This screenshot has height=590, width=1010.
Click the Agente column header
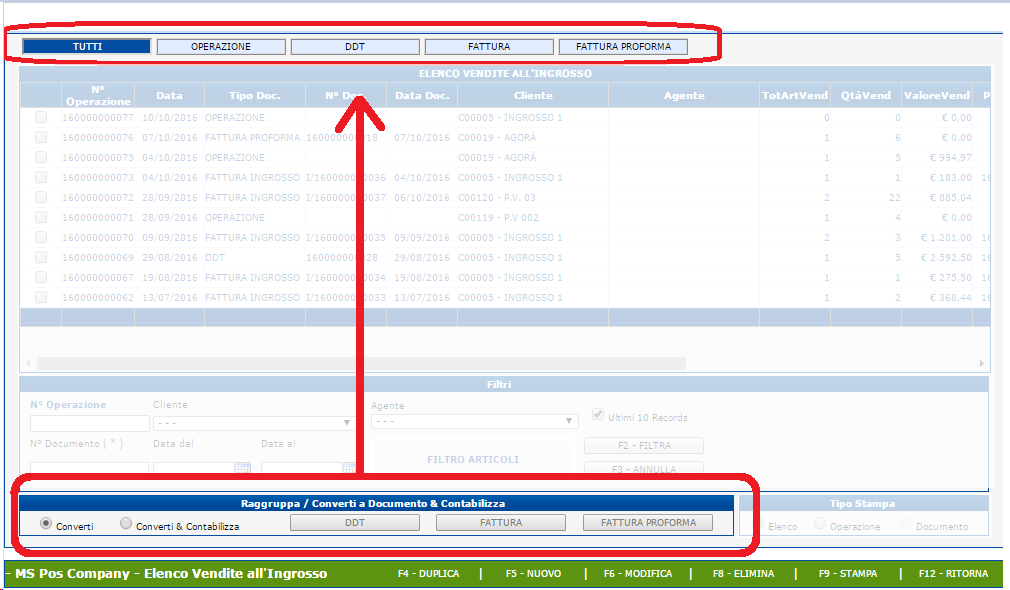(684, 95)
